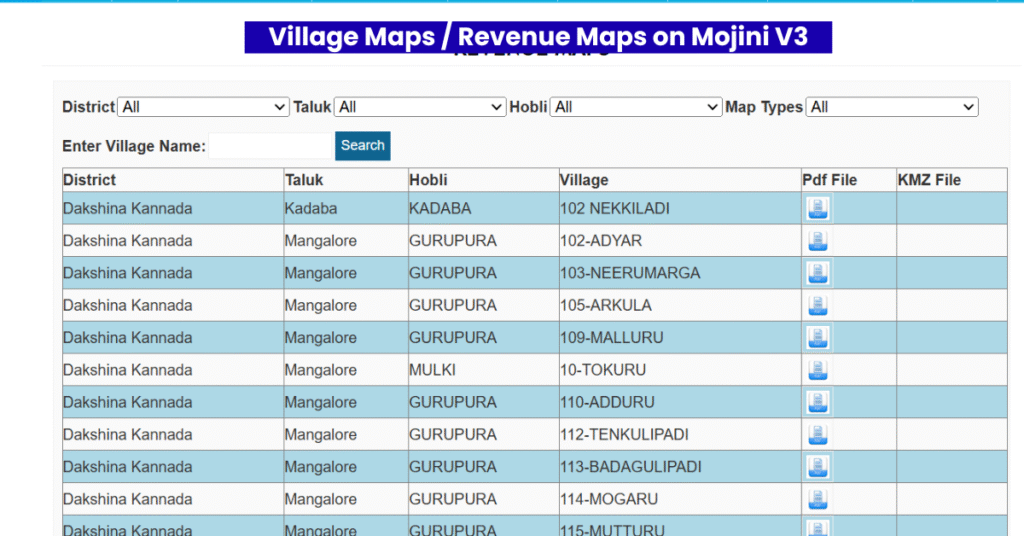
Task: Open PDF file for 113-BADAGULIPADI
Action: (x=818, y=467)
